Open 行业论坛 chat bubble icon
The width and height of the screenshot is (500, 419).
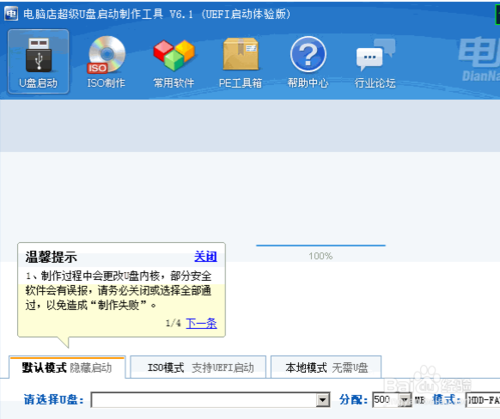[x=375, y=63]
